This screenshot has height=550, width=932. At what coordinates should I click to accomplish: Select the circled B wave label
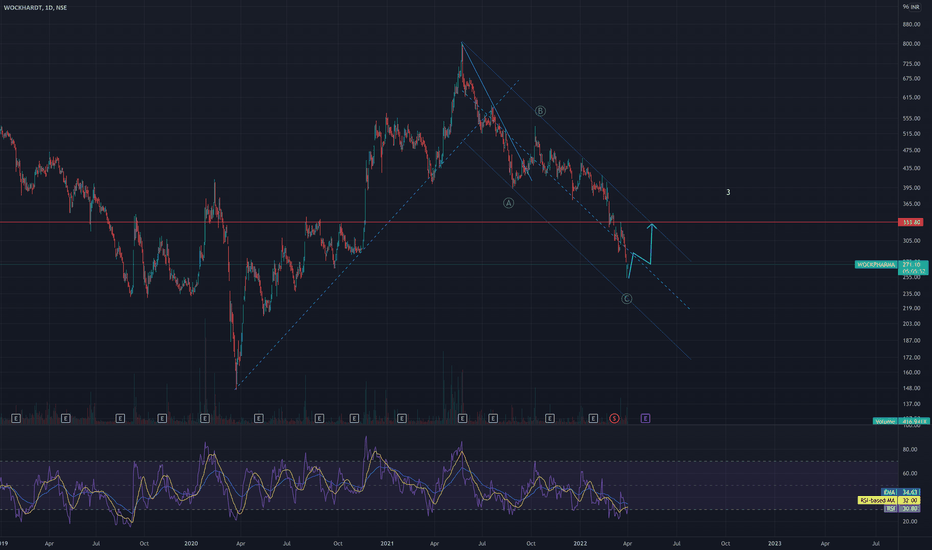coord(540,111)
